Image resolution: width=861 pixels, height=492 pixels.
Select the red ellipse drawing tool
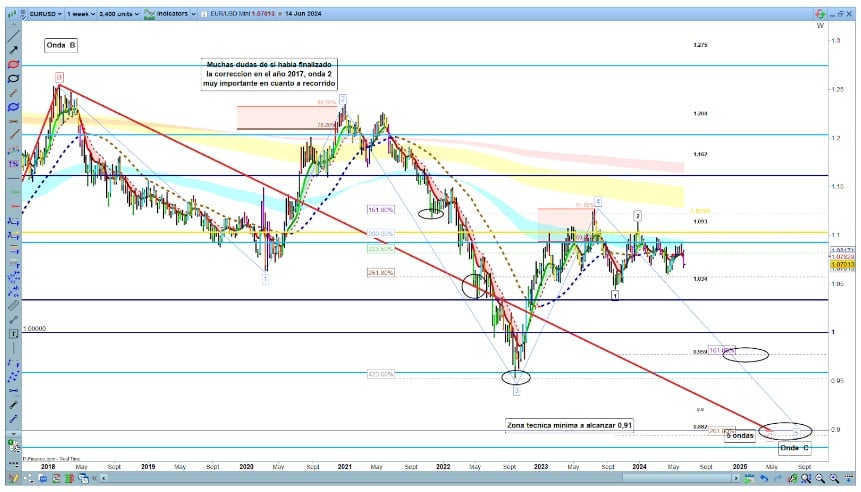pos(13,62)
